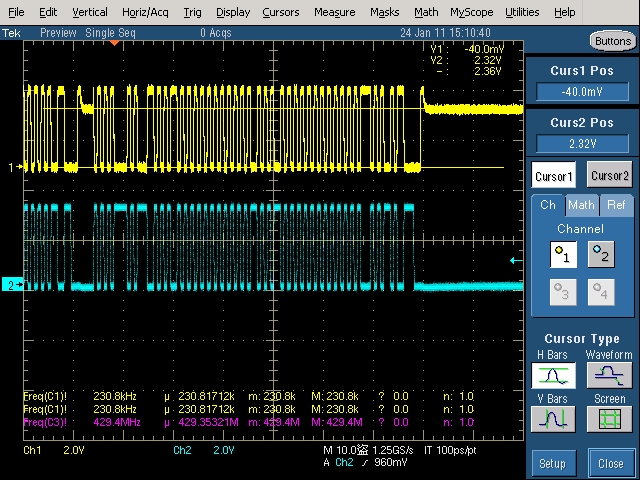Activate Cursor1 button
The image size is (640, 480).
[x=553, y=175]
